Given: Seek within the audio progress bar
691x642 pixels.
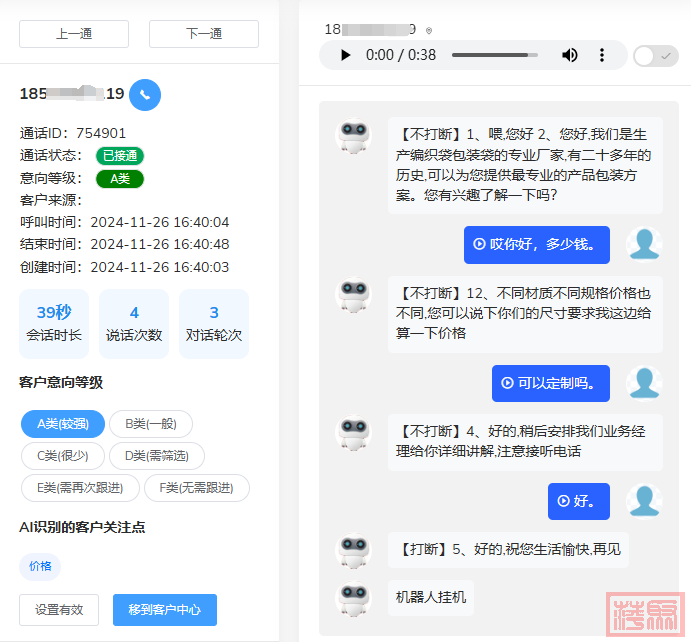Looking at the screenshot, I should pyautogui.click(x=495, y=55).
